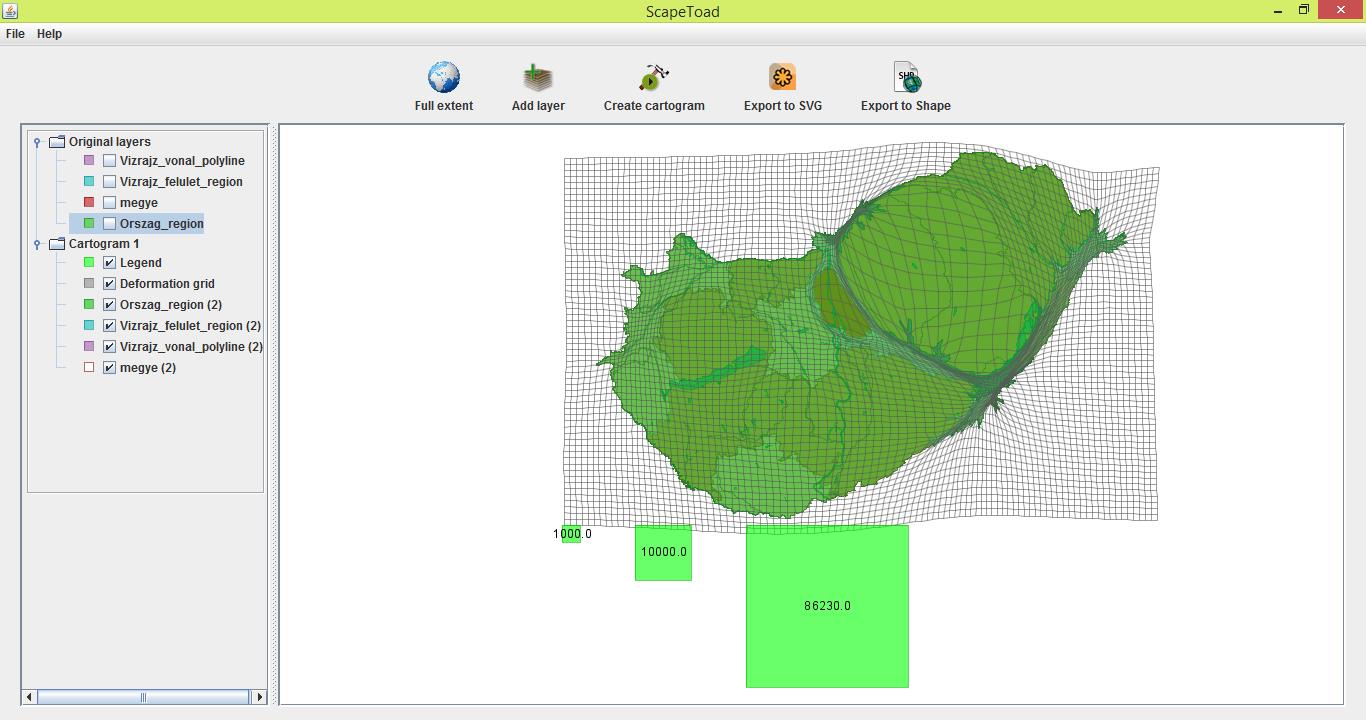Click the Export to SVG button label
Image resolution: width=1366 pixels, height=720 pixels.
pyautogui.click(x=783, y=106)
